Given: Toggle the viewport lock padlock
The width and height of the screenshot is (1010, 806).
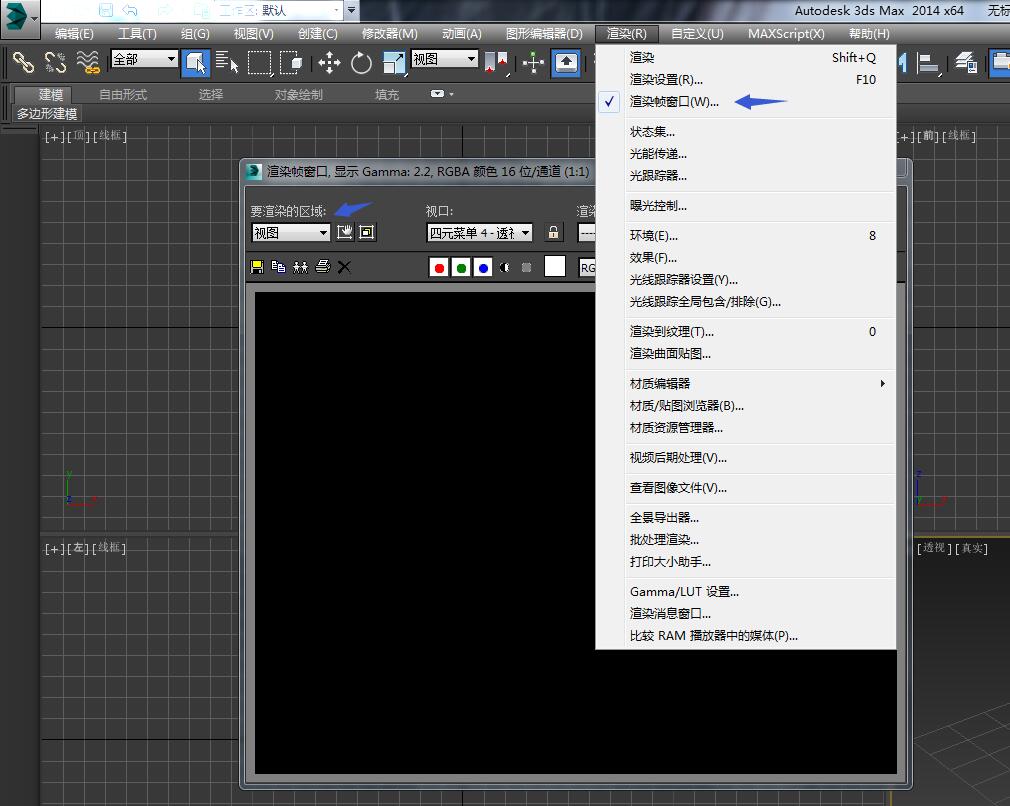Looking at the screenshot, I should (x=553, y=232).
